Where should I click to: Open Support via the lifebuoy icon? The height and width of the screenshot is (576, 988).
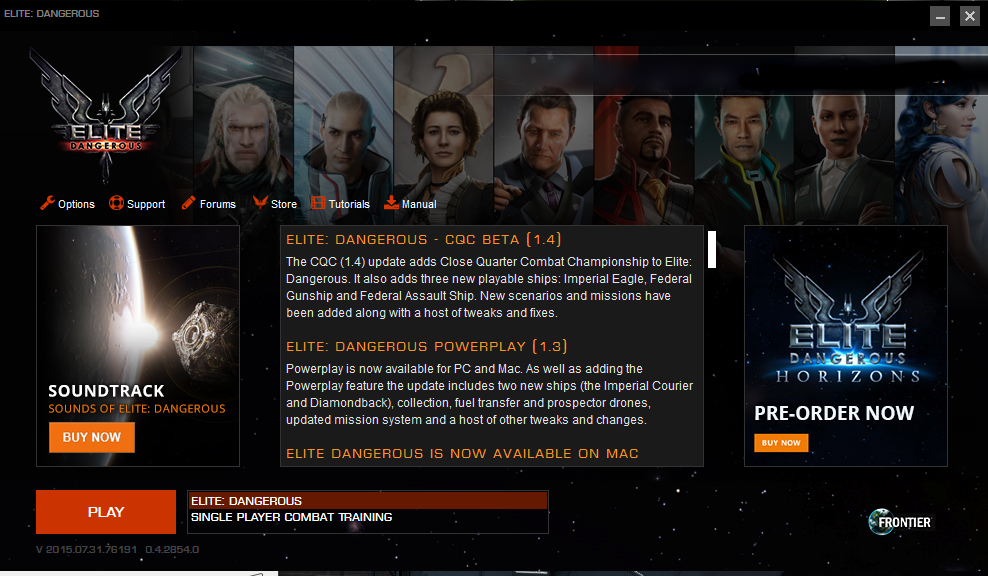(x=116, y=203)
